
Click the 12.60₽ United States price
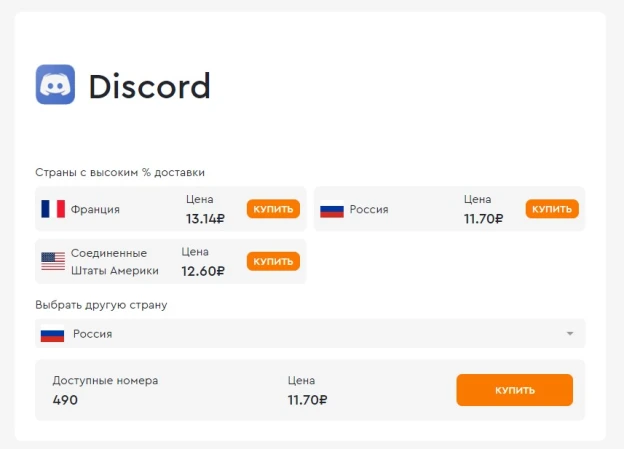point(203,271)
